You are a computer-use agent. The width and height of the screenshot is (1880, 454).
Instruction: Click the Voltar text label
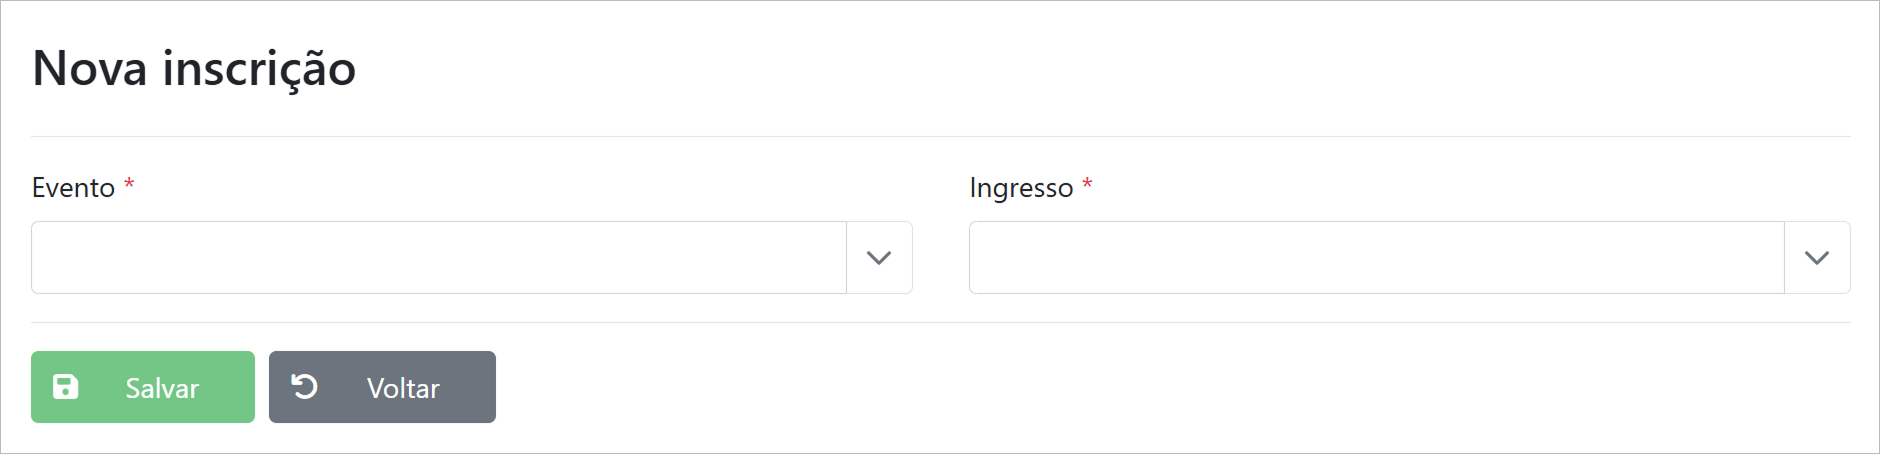point(403,388)
